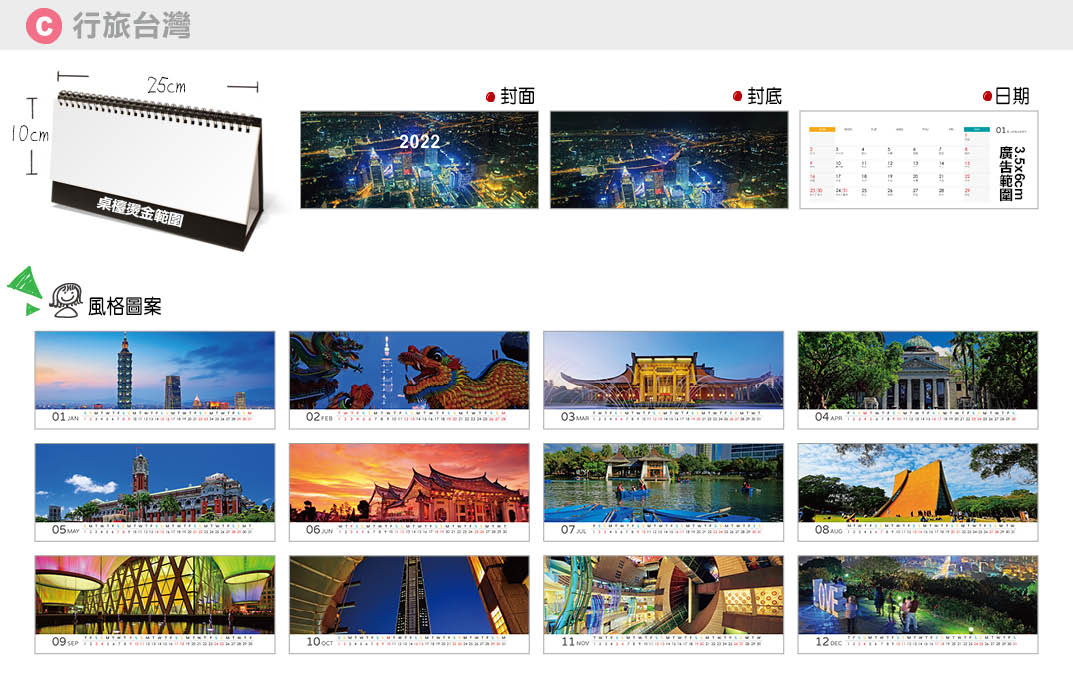Click the red dot beside 日期

click(987, 97)
